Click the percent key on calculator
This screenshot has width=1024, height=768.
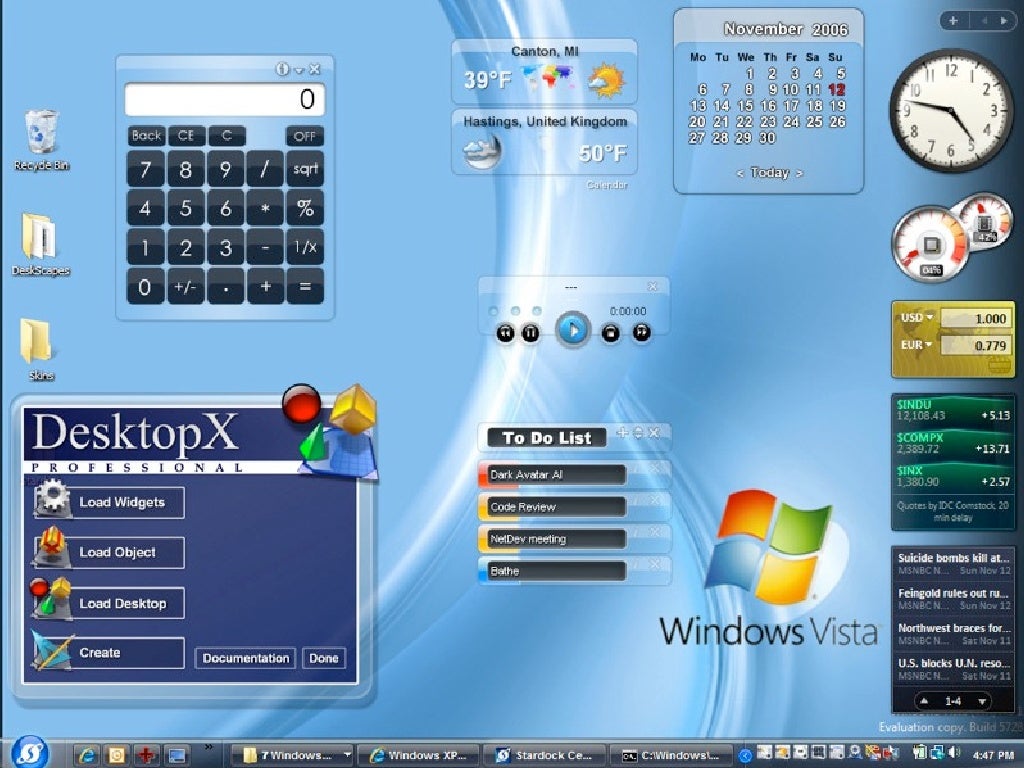tap(305, 208)
